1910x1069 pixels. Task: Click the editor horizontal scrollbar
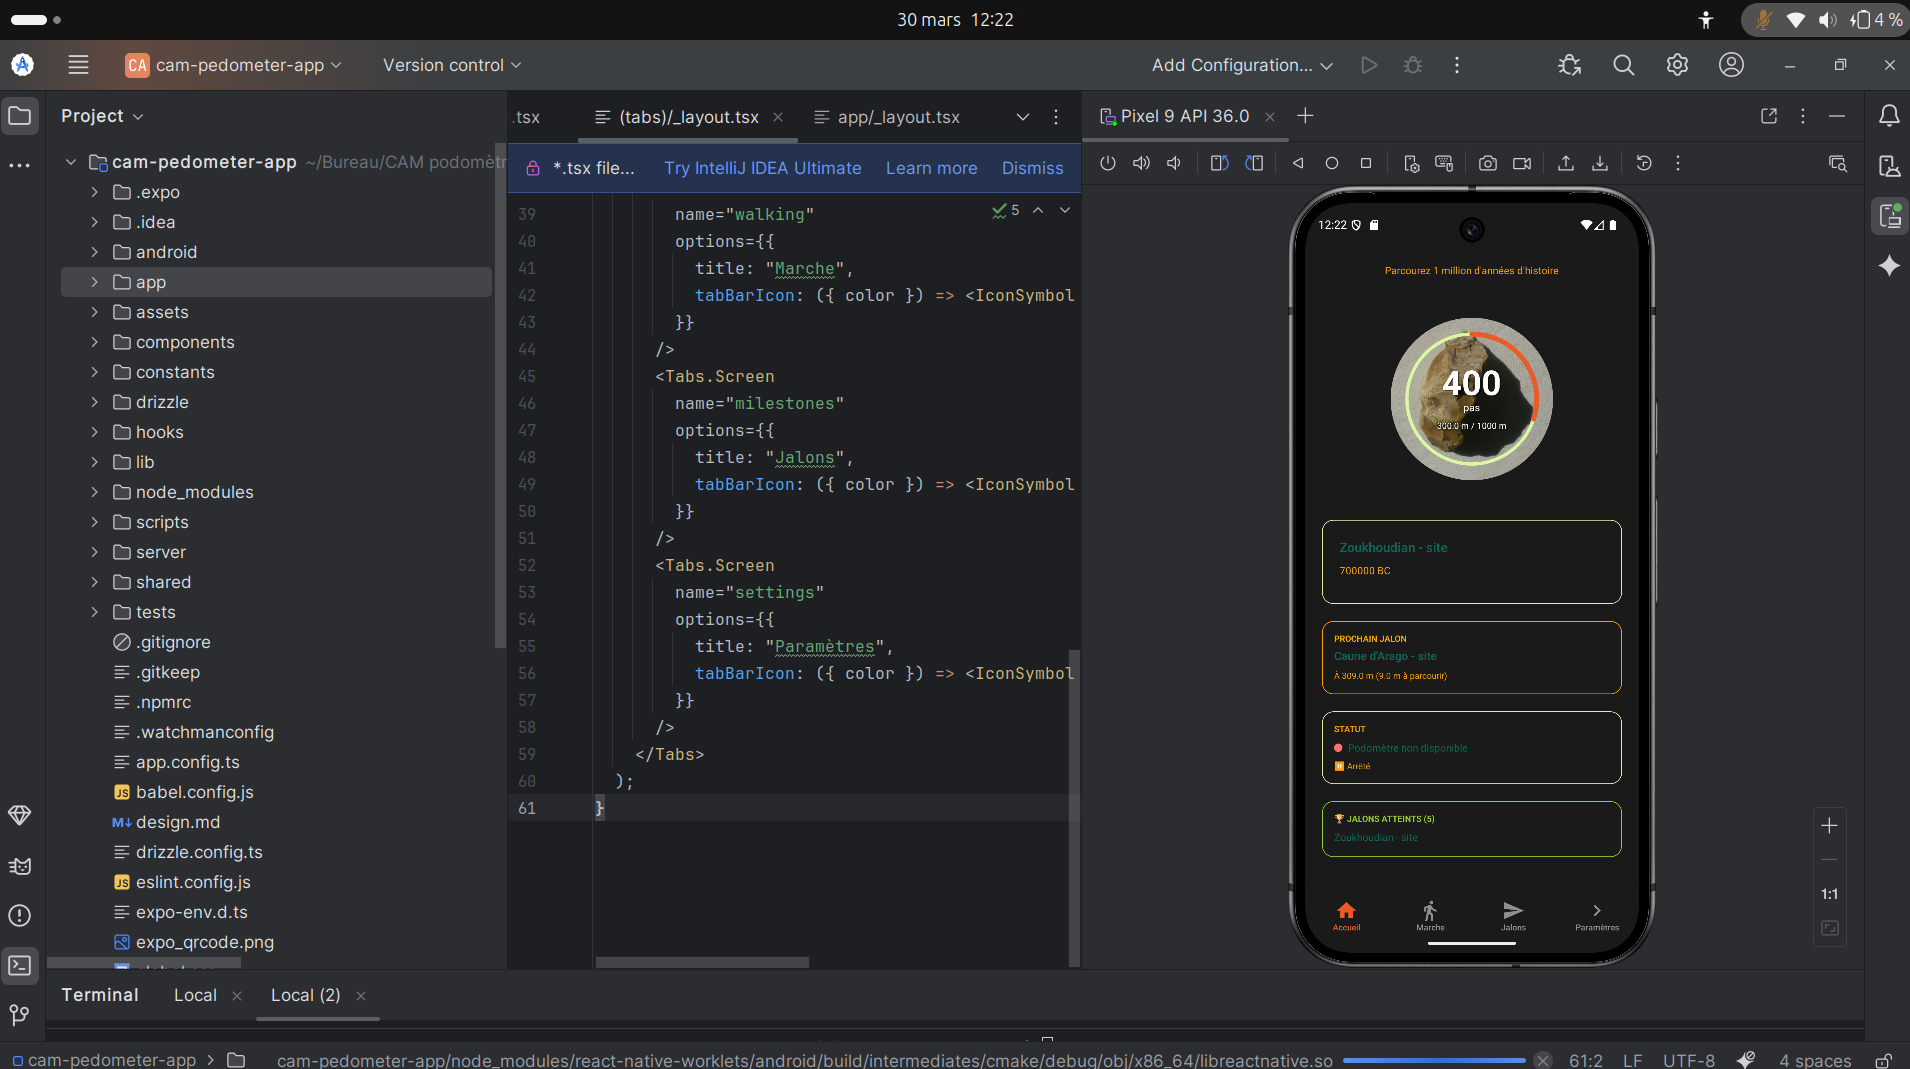[x=702, y=962]
